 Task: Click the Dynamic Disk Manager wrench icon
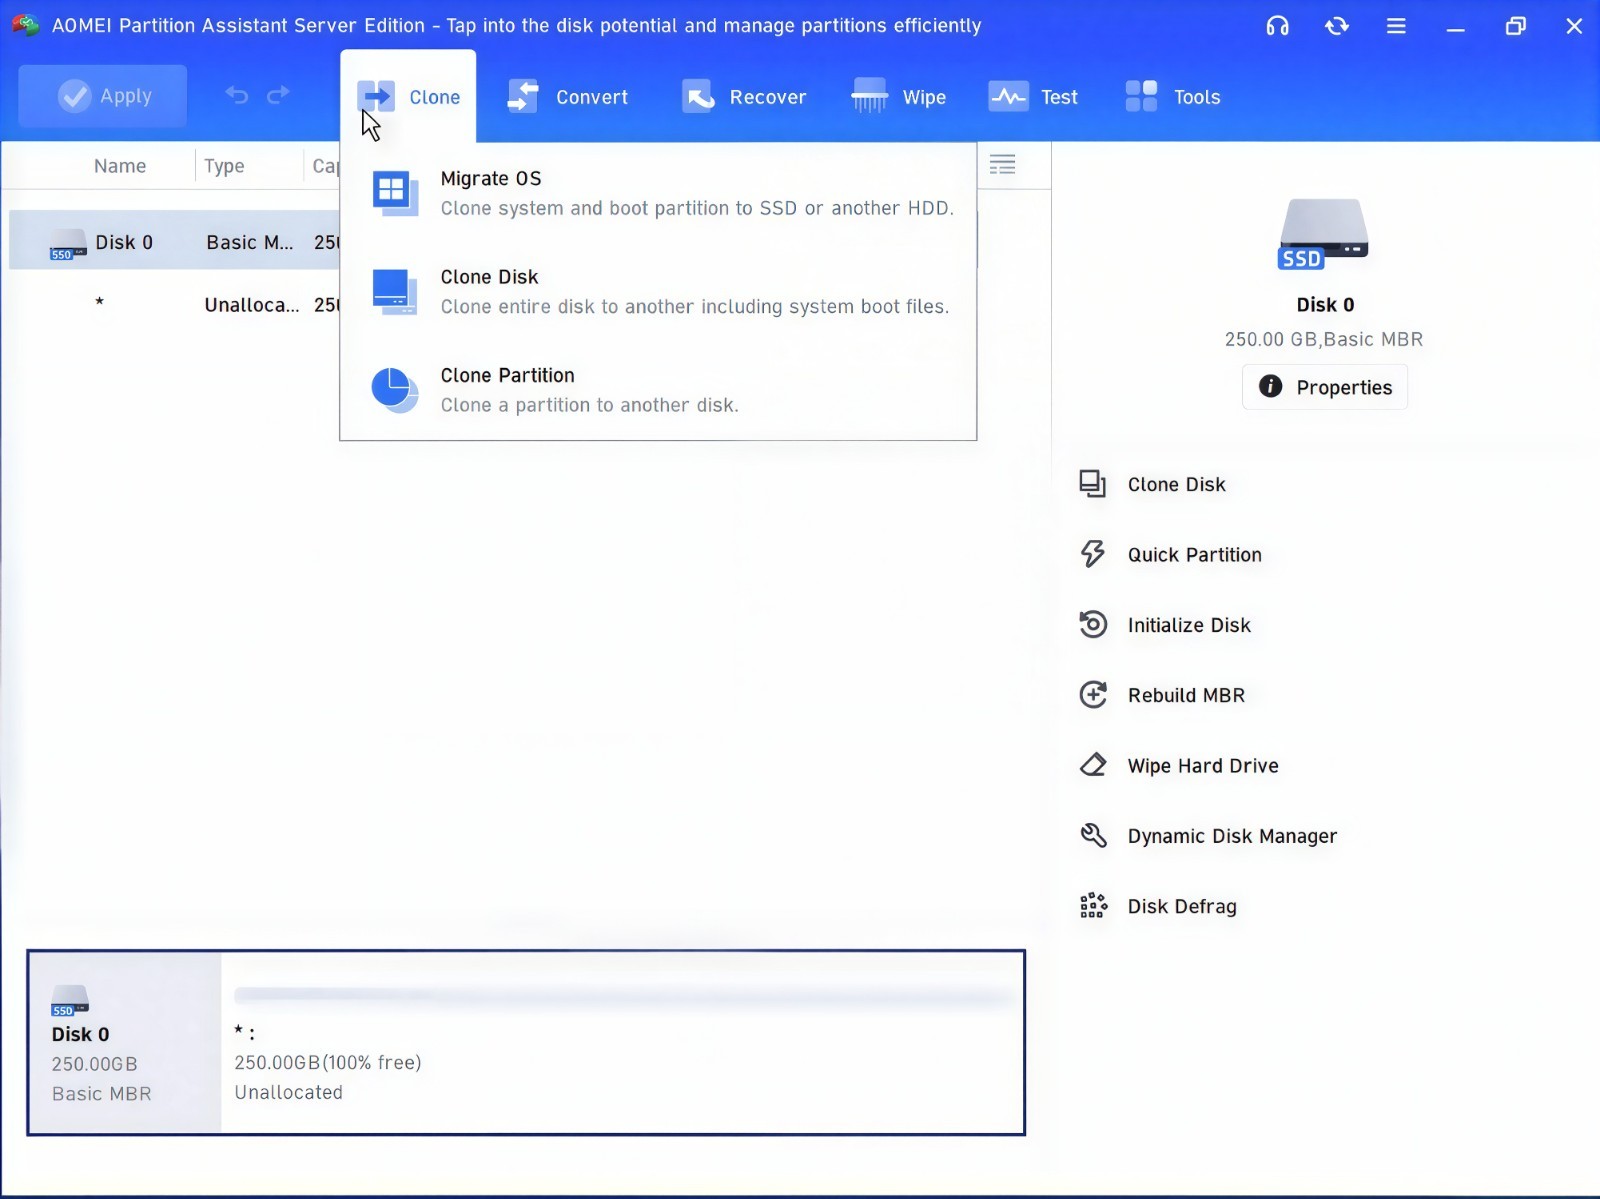pyautogui.click(x=1092, y=835)
